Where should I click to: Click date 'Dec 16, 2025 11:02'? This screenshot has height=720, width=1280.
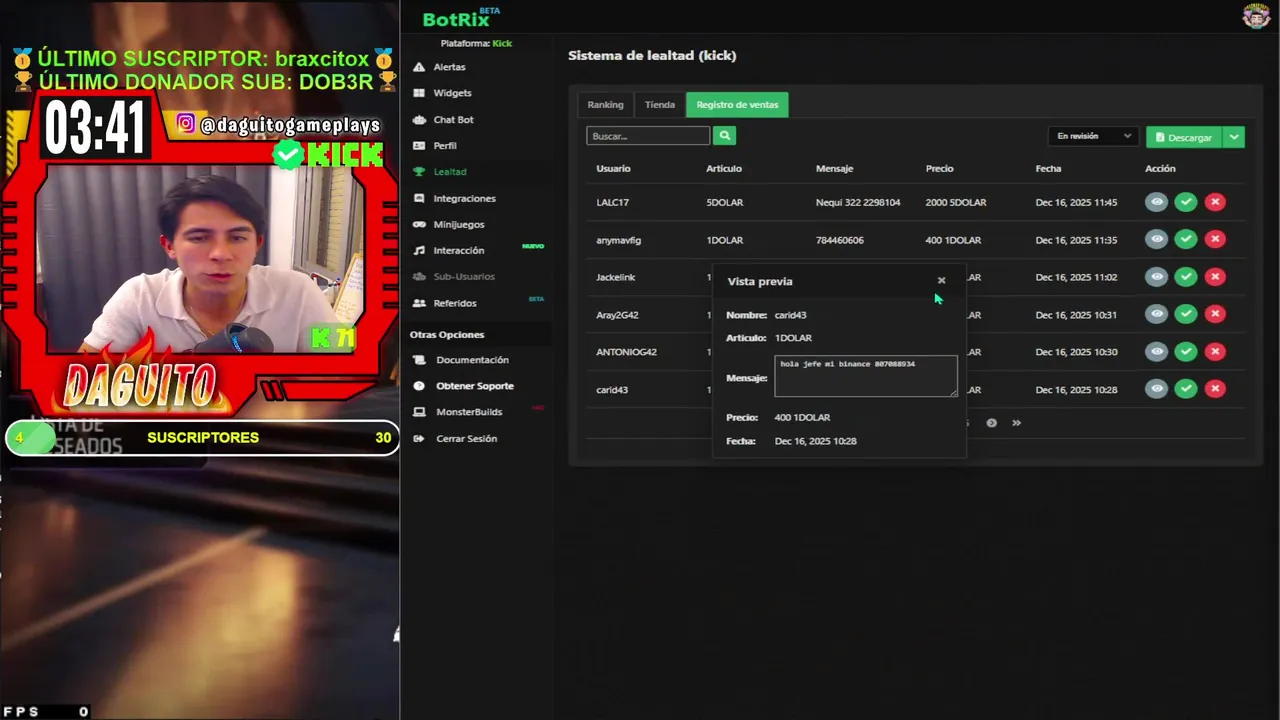1076,277
